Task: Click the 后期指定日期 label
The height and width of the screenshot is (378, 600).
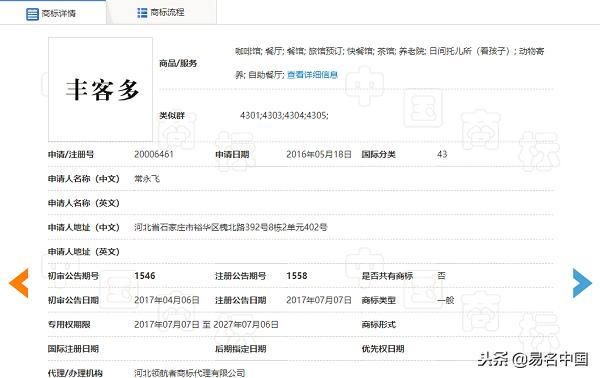Action: click(x=241, y=349)
